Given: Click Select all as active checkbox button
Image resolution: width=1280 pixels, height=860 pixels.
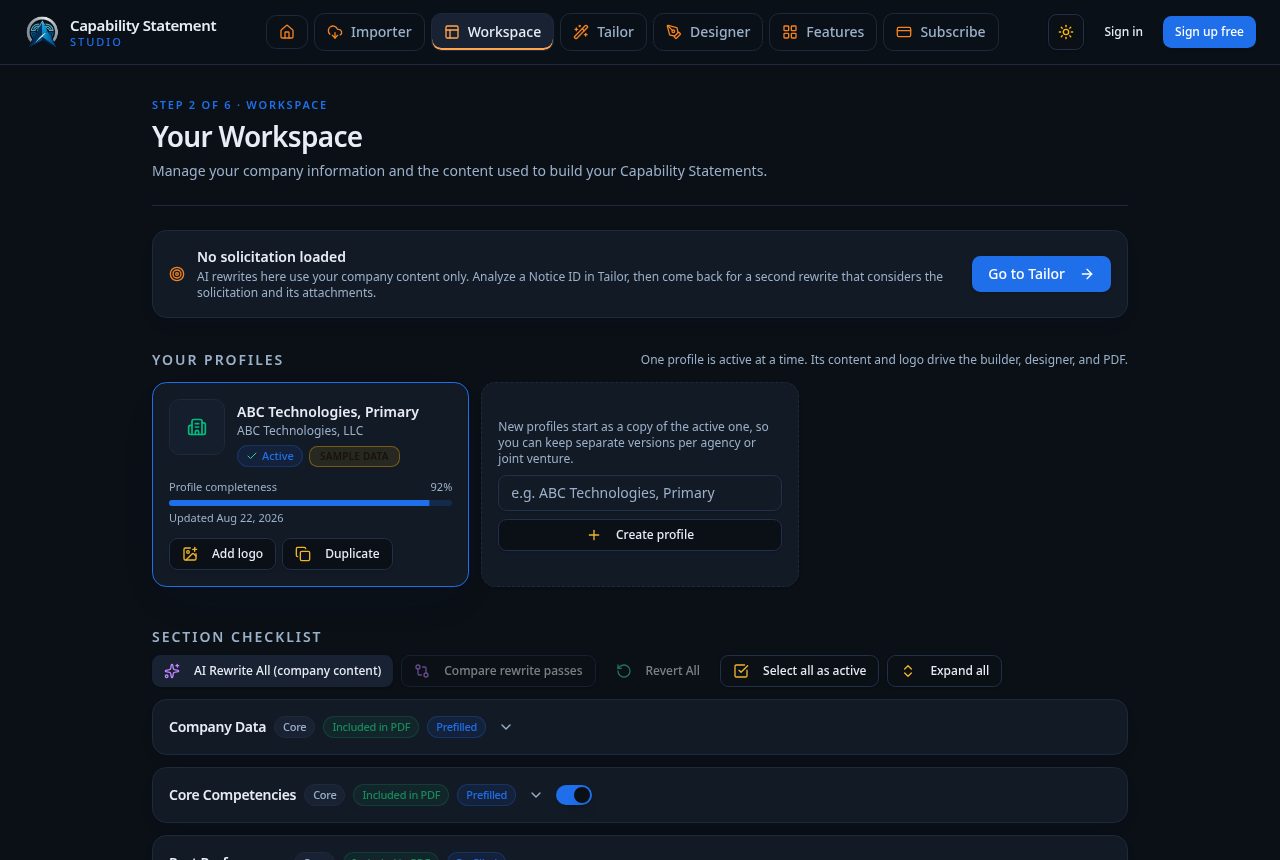Looking at the screenshot, I should [799, 671].
